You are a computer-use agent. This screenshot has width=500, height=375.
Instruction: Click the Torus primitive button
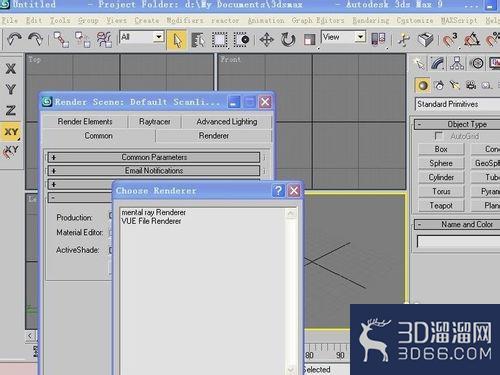(441, 191)
